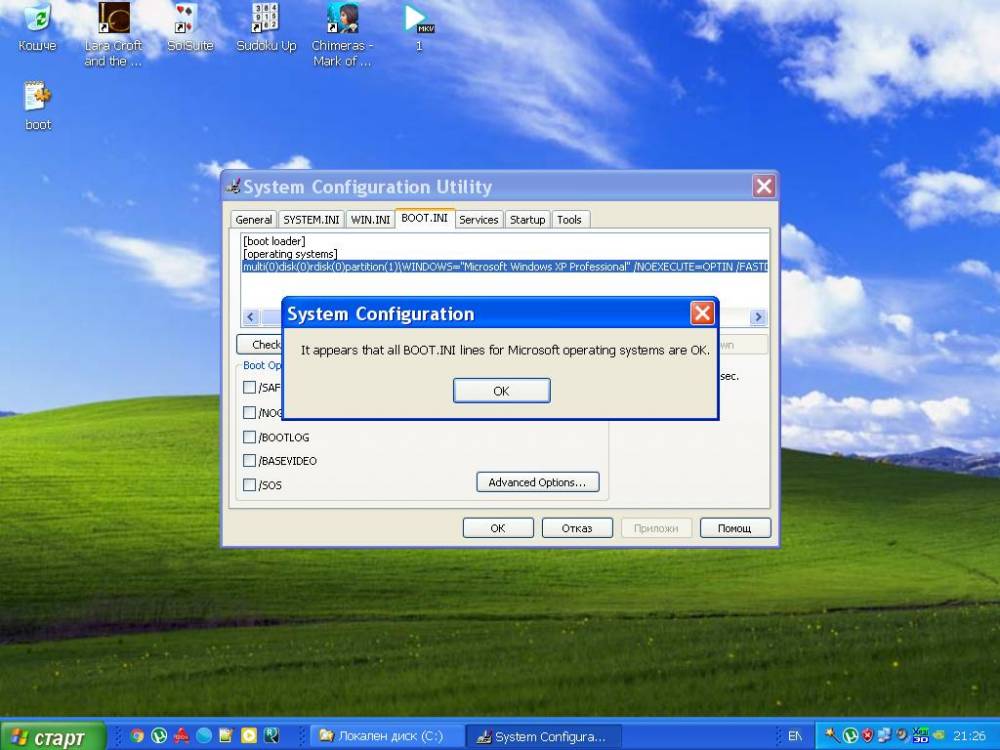1000x750 pixels.
Task: Select the [operating systems] line
Action: point(290,254)
